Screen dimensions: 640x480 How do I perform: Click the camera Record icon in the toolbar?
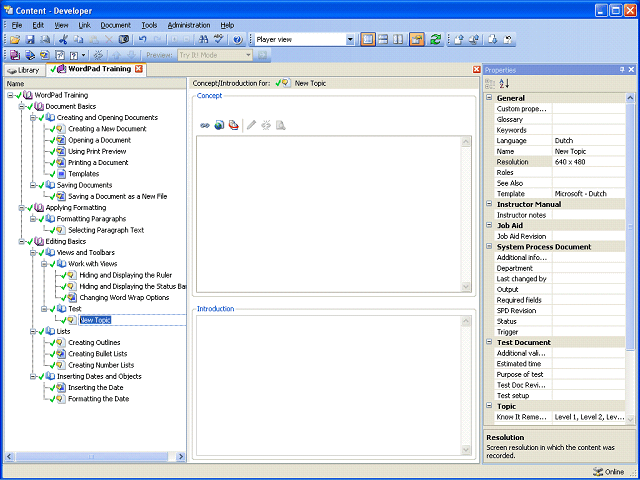124,40
